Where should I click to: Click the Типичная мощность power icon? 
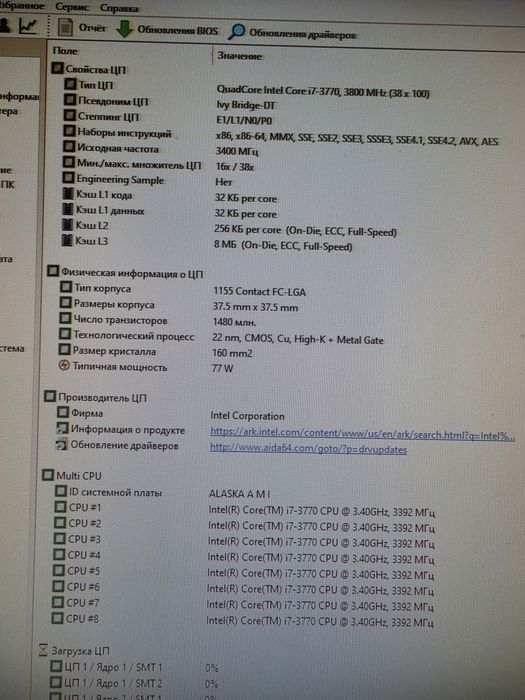pos(64,366)
